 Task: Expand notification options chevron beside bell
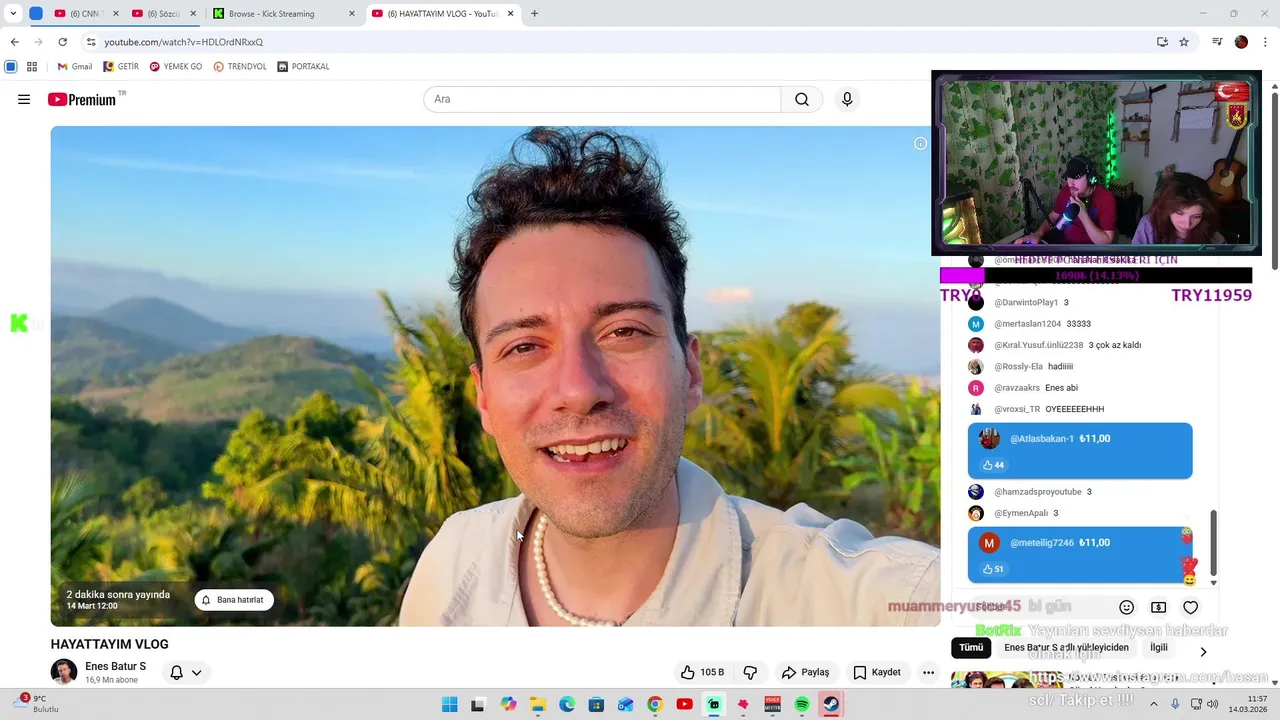point(197,673)
